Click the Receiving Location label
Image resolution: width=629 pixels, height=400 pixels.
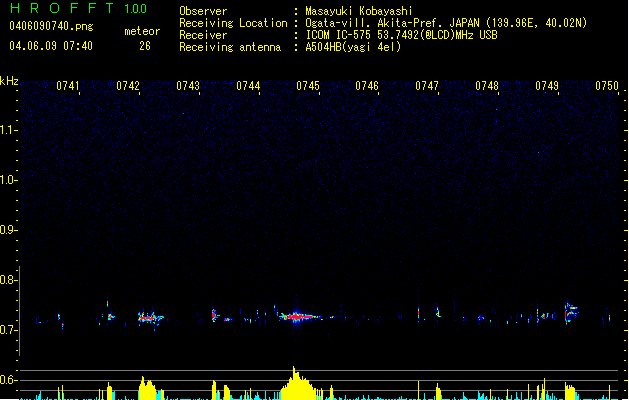coord(233,23)
